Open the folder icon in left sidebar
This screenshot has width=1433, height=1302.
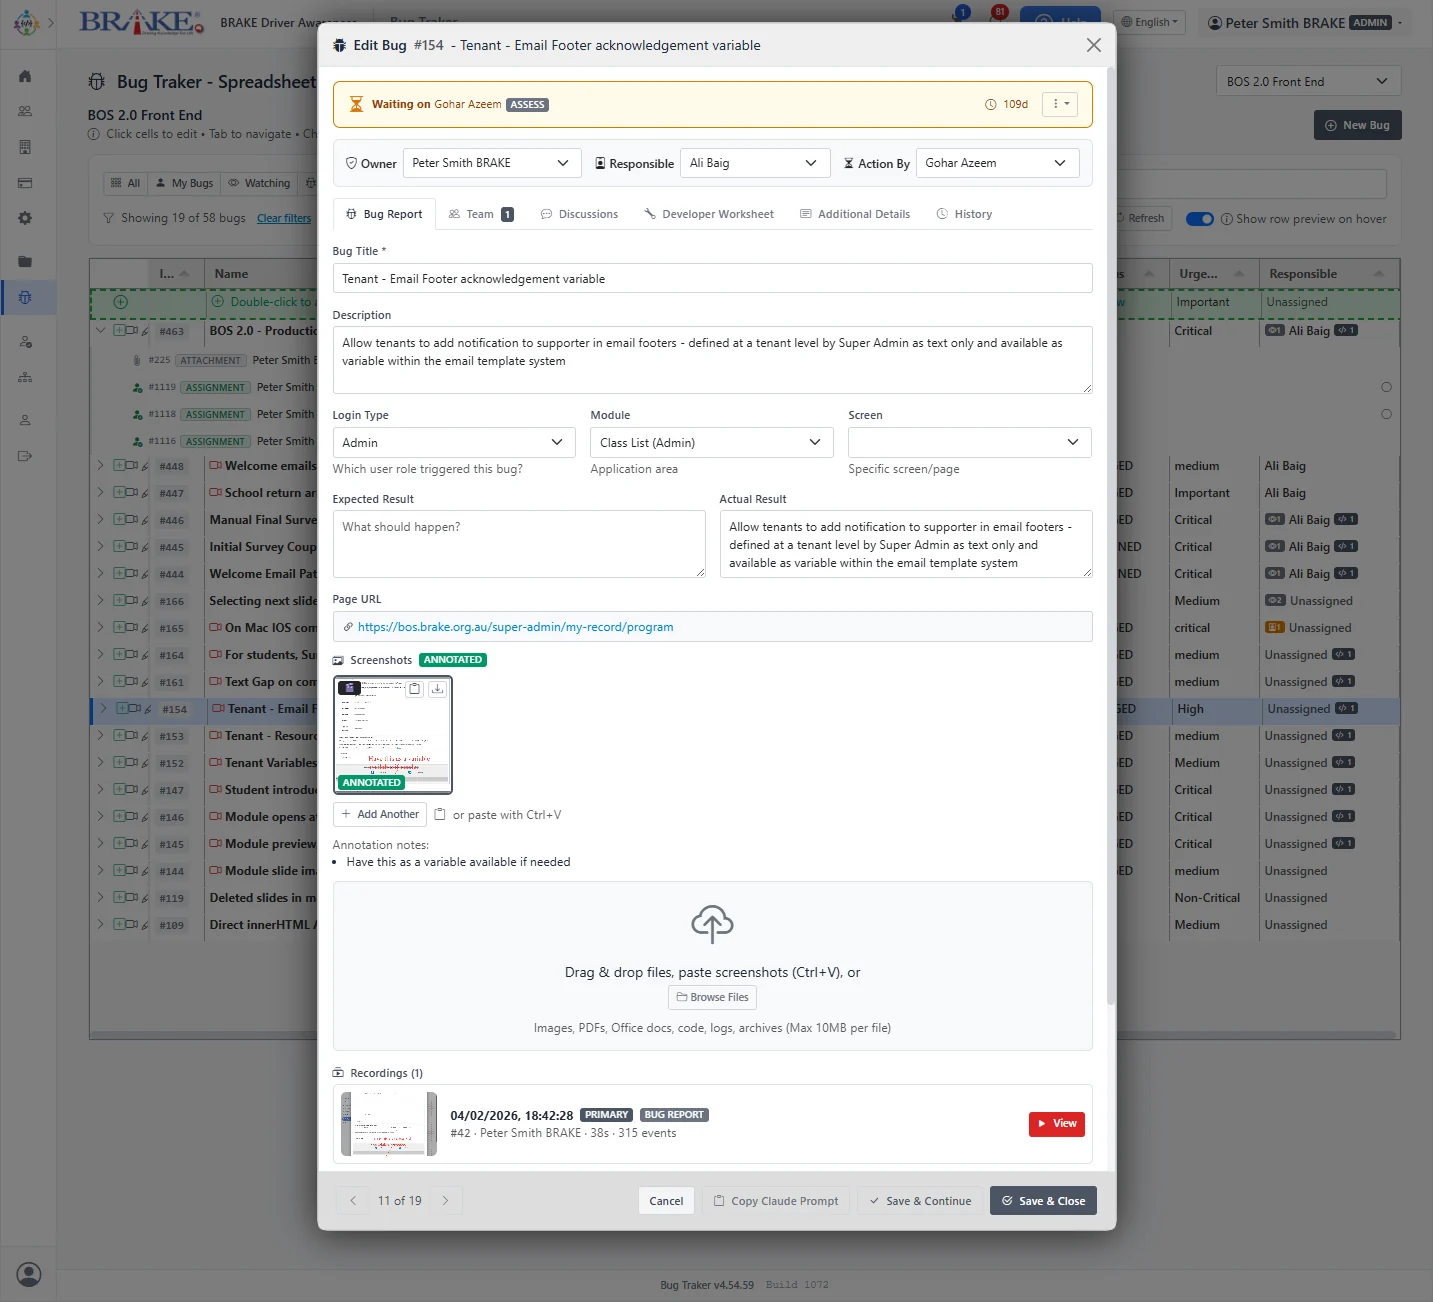click(25, 261)
